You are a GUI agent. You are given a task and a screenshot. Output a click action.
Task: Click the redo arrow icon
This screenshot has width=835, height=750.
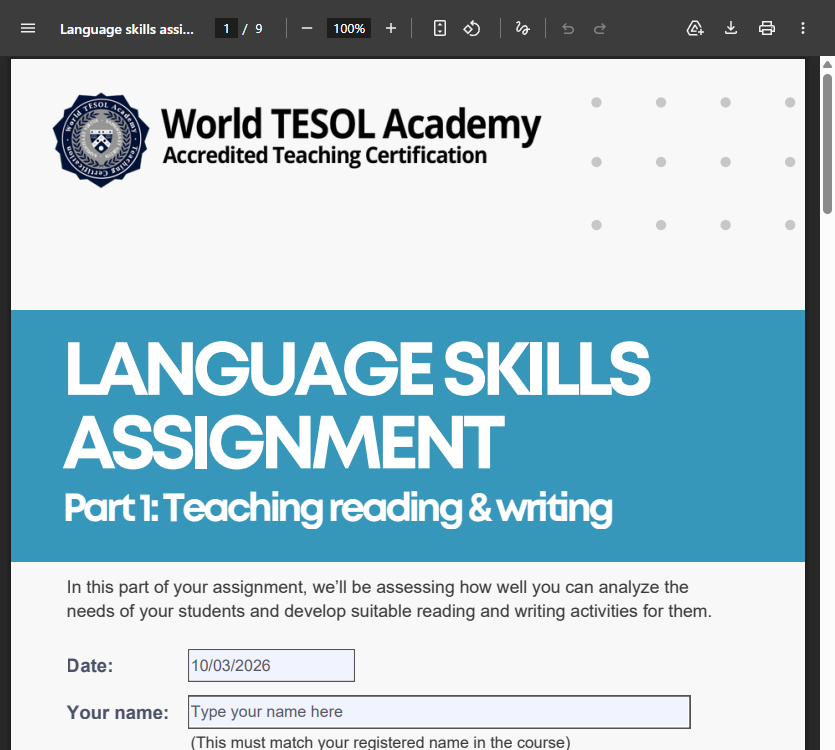[600, 28]
